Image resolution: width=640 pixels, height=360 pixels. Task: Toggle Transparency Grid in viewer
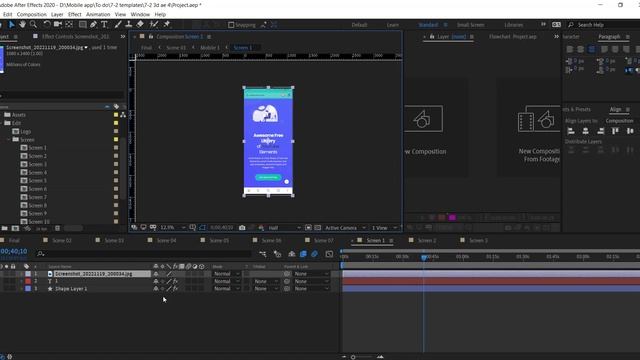(318, 228)
